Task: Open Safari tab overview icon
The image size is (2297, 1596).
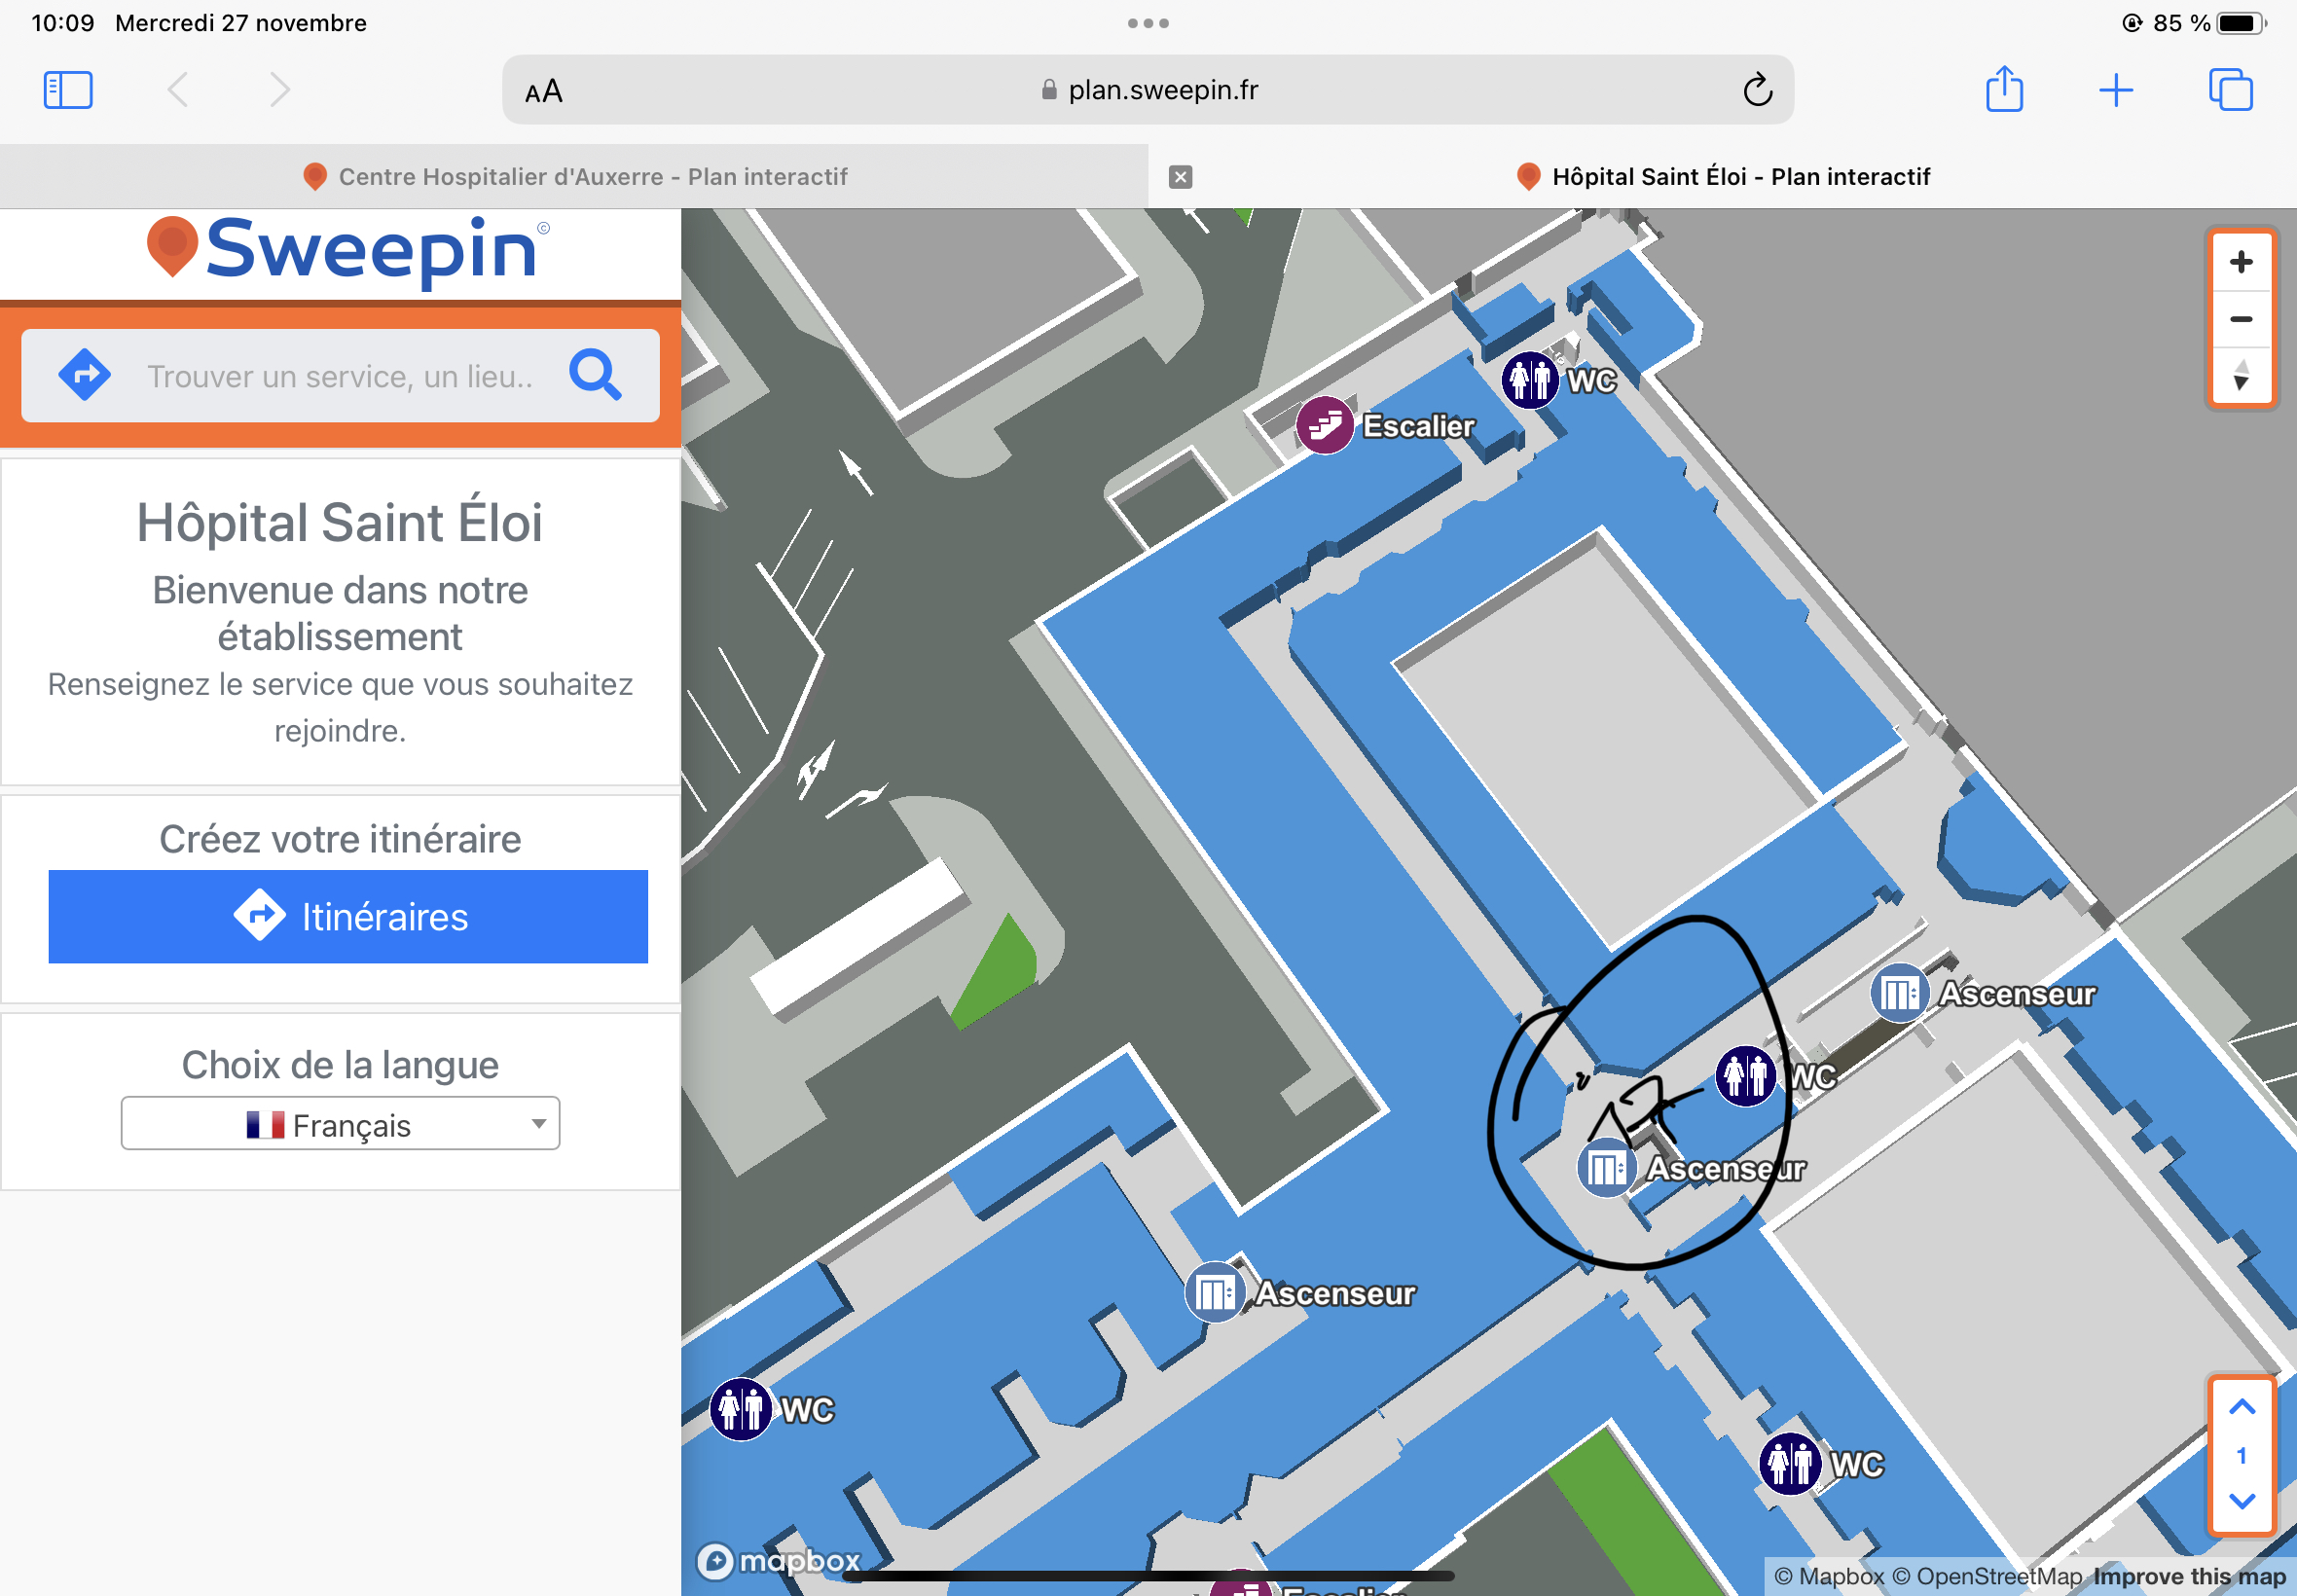Action: [2230, 90]
